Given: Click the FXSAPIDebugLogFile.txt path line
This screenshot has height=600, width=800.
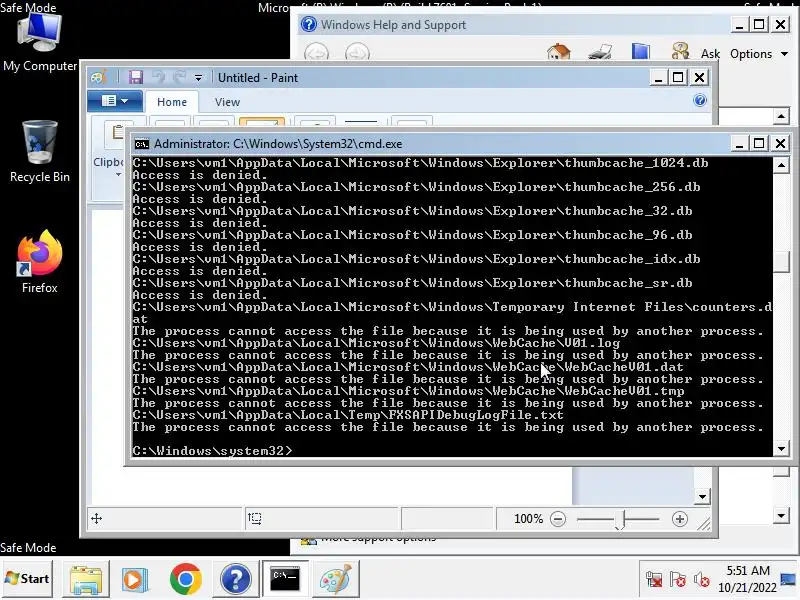Looking at the screenshot, I should pos(348,415).
